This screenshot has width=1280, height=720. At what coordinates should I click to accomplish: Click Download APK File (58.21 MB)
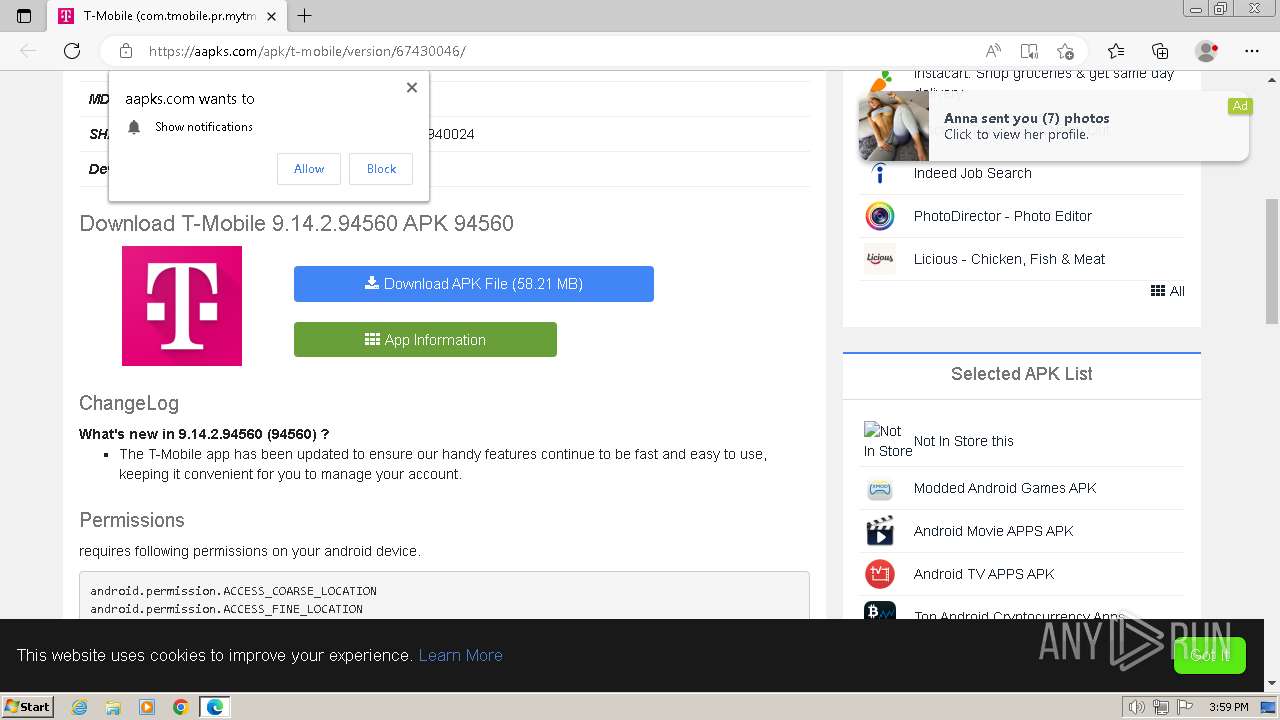(x=474, y=284)
